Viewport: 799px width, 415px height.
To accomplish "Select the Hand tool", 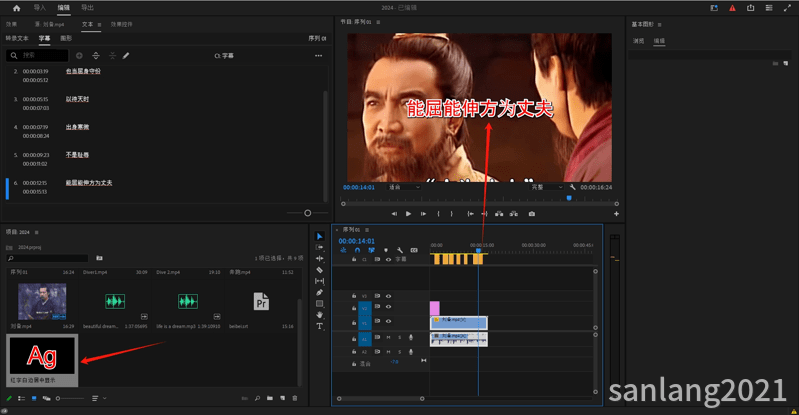I will click(x=319, y=315).
